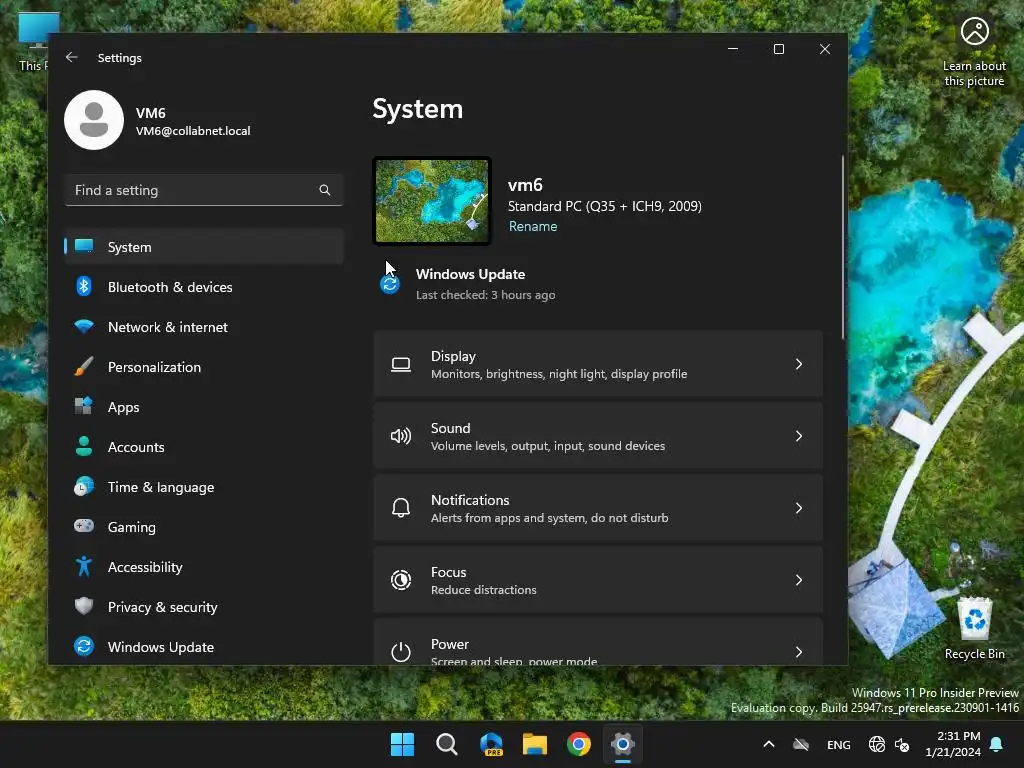Open Windows Update in sidebar
Image resolution: width=1024 pixels, height=768 pixels.
point(204,647)
